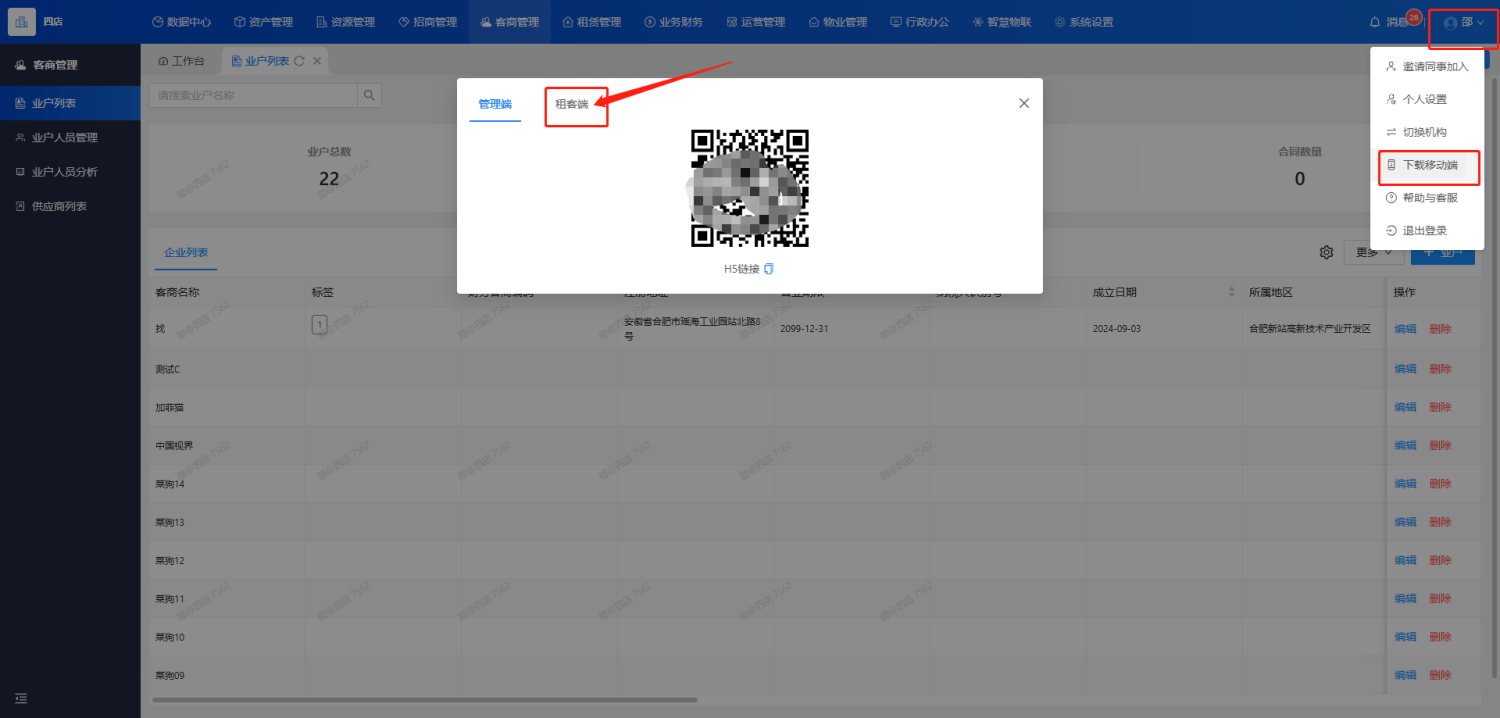Click the 2099-12-31 cell
Image resolution: width=1500 pixels, height=718 pixels.
point(805,329)
